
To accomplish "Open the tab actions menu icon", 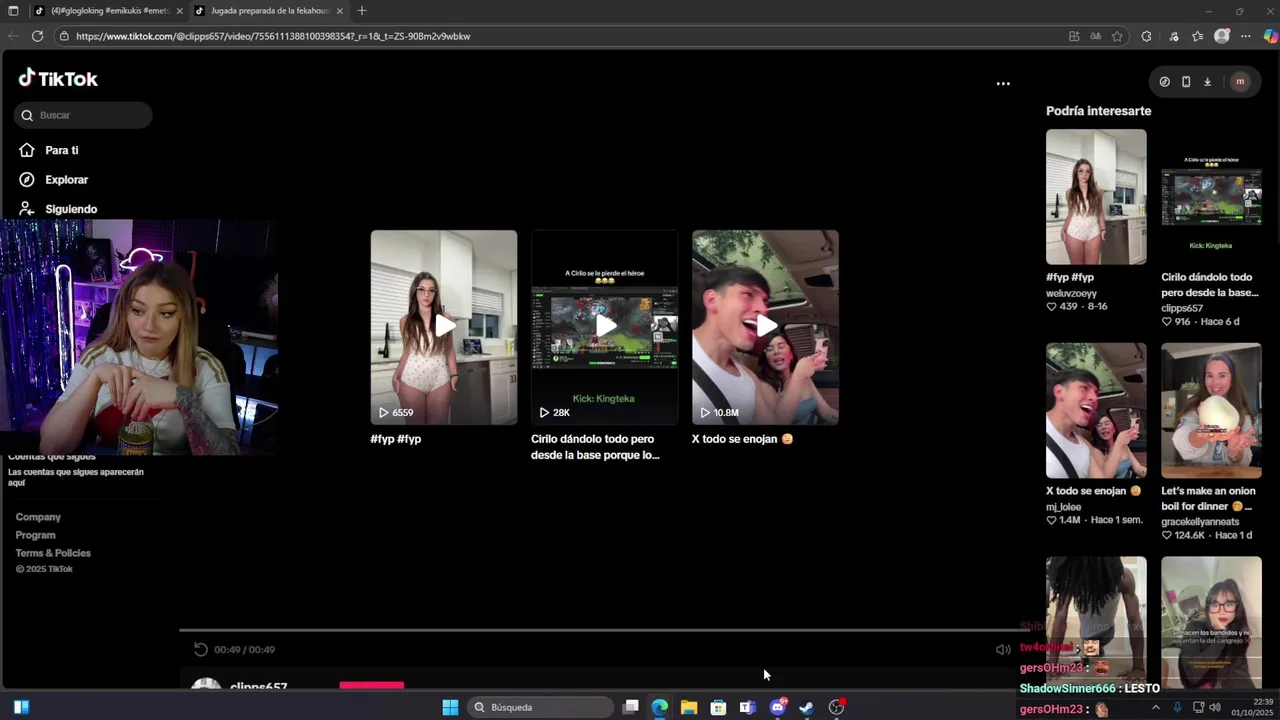I will click(13, 11).
